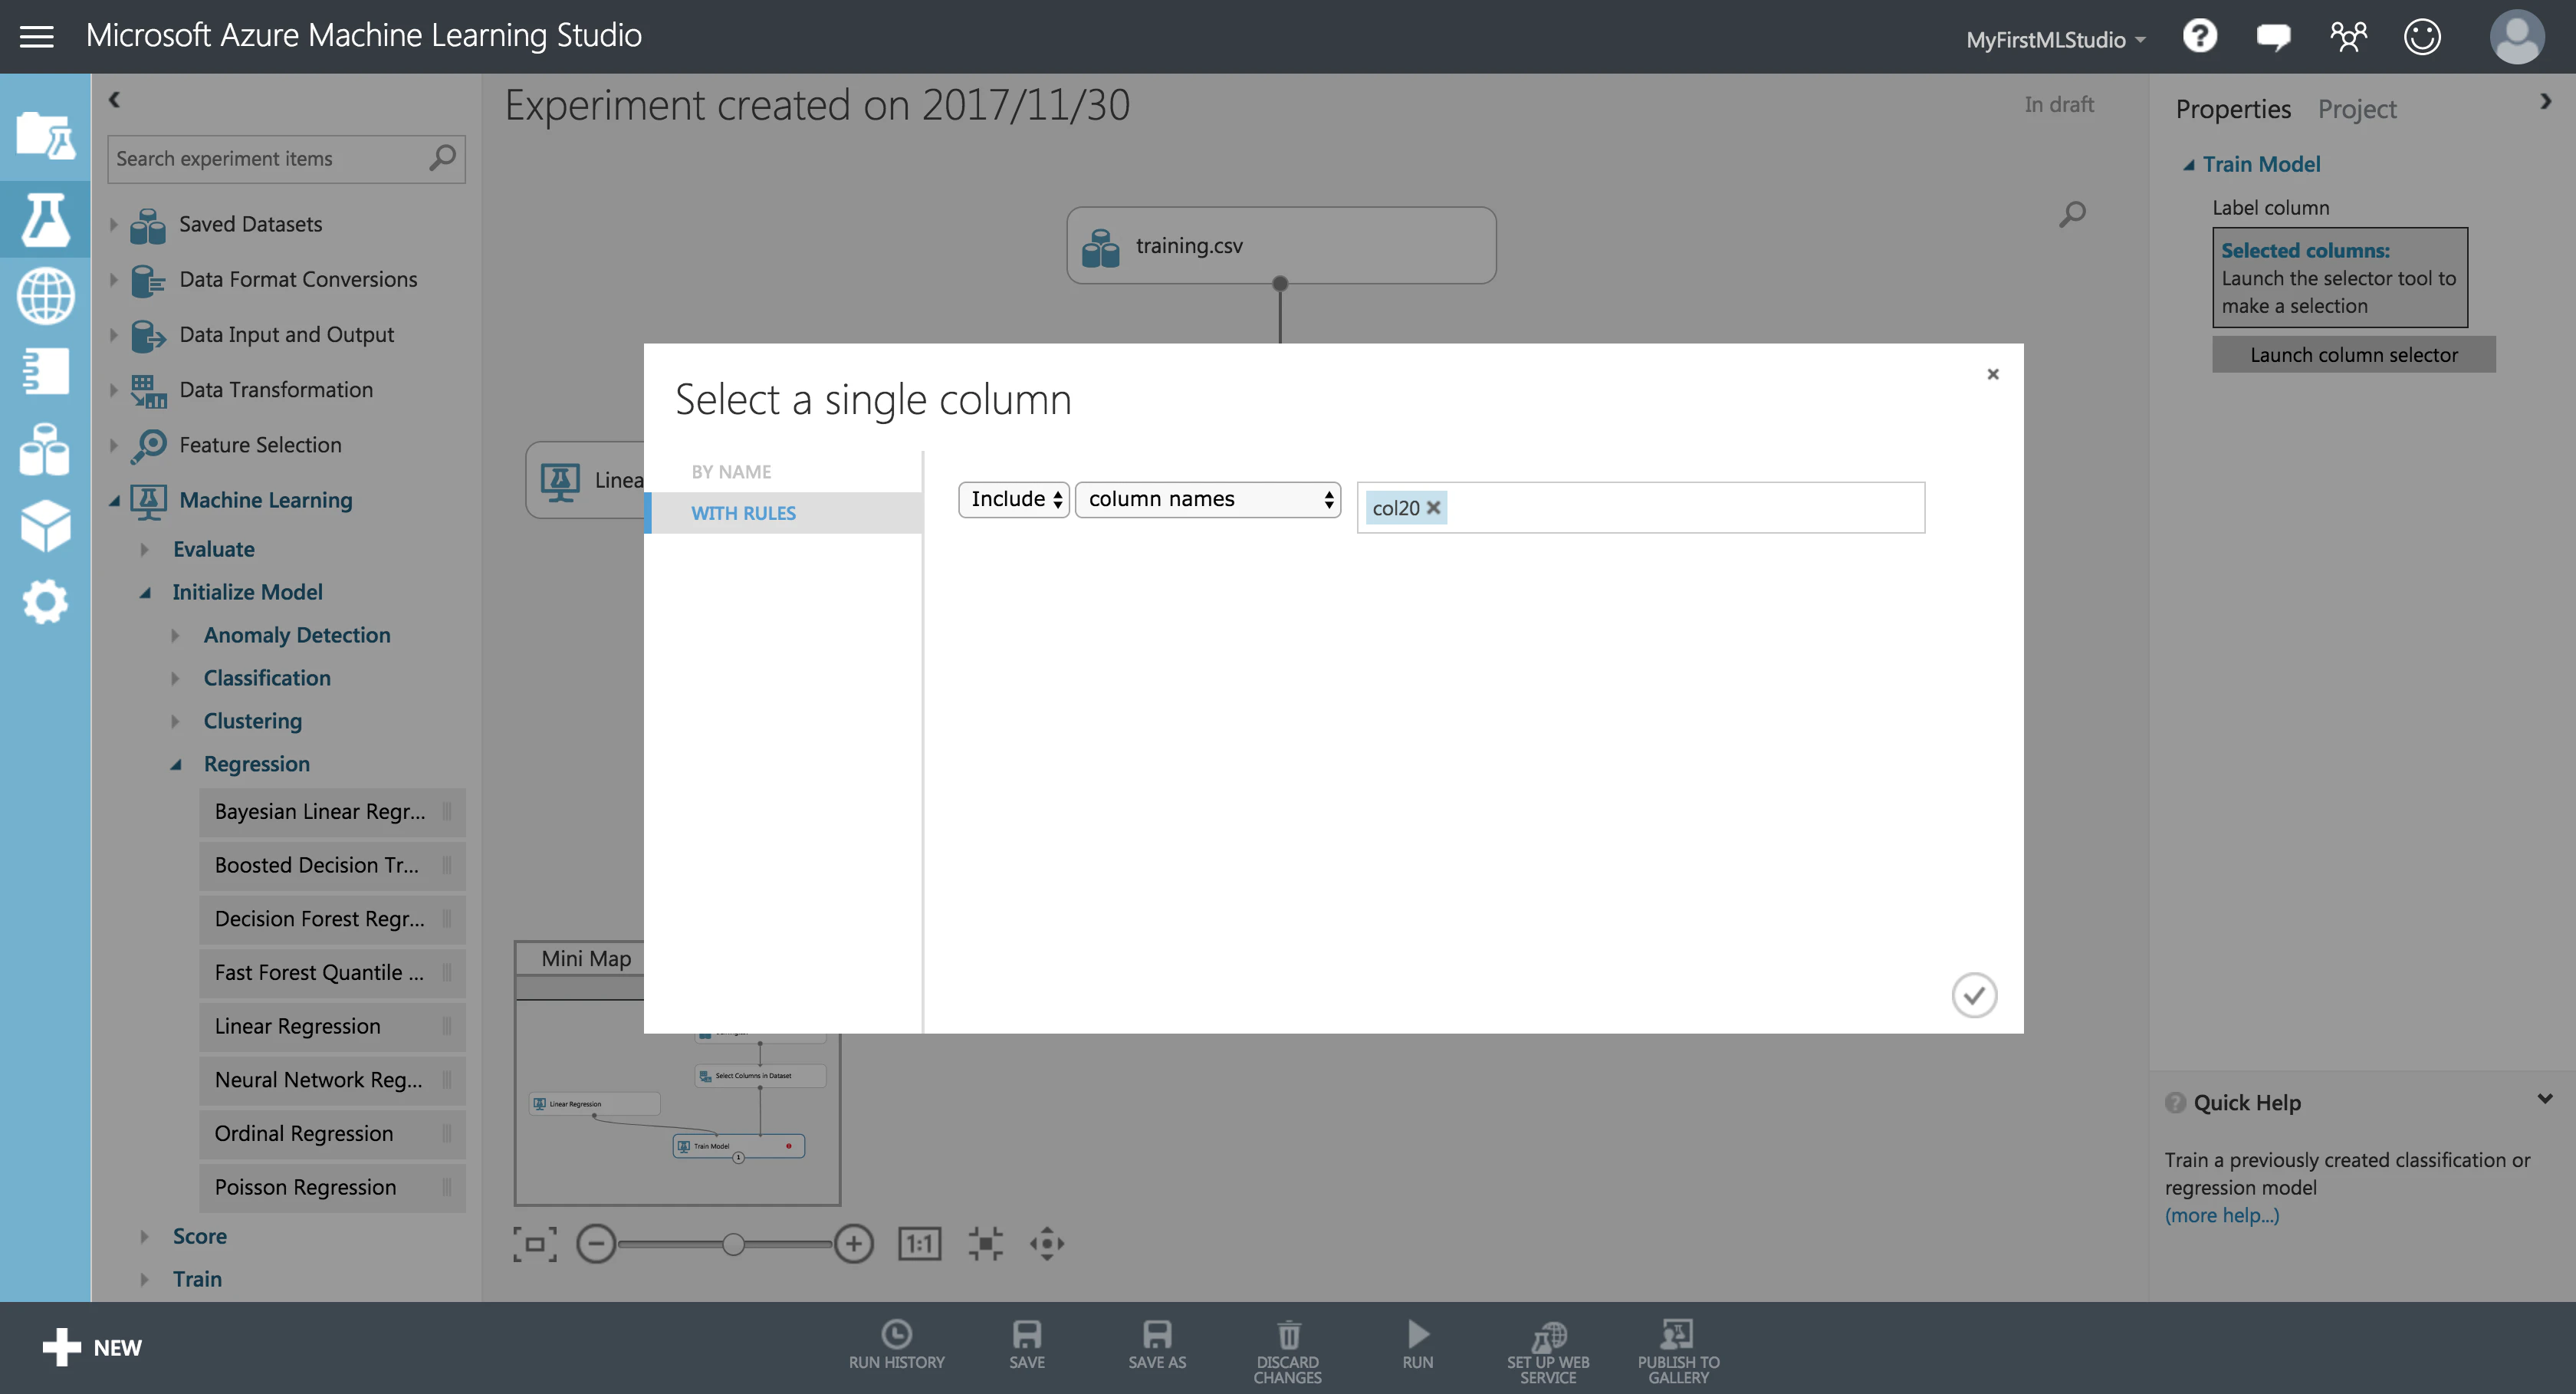This screenshot has height=1394, width=2576.
Task: Select the Experiments flask sidebar icon
Action: coord(45,219)
